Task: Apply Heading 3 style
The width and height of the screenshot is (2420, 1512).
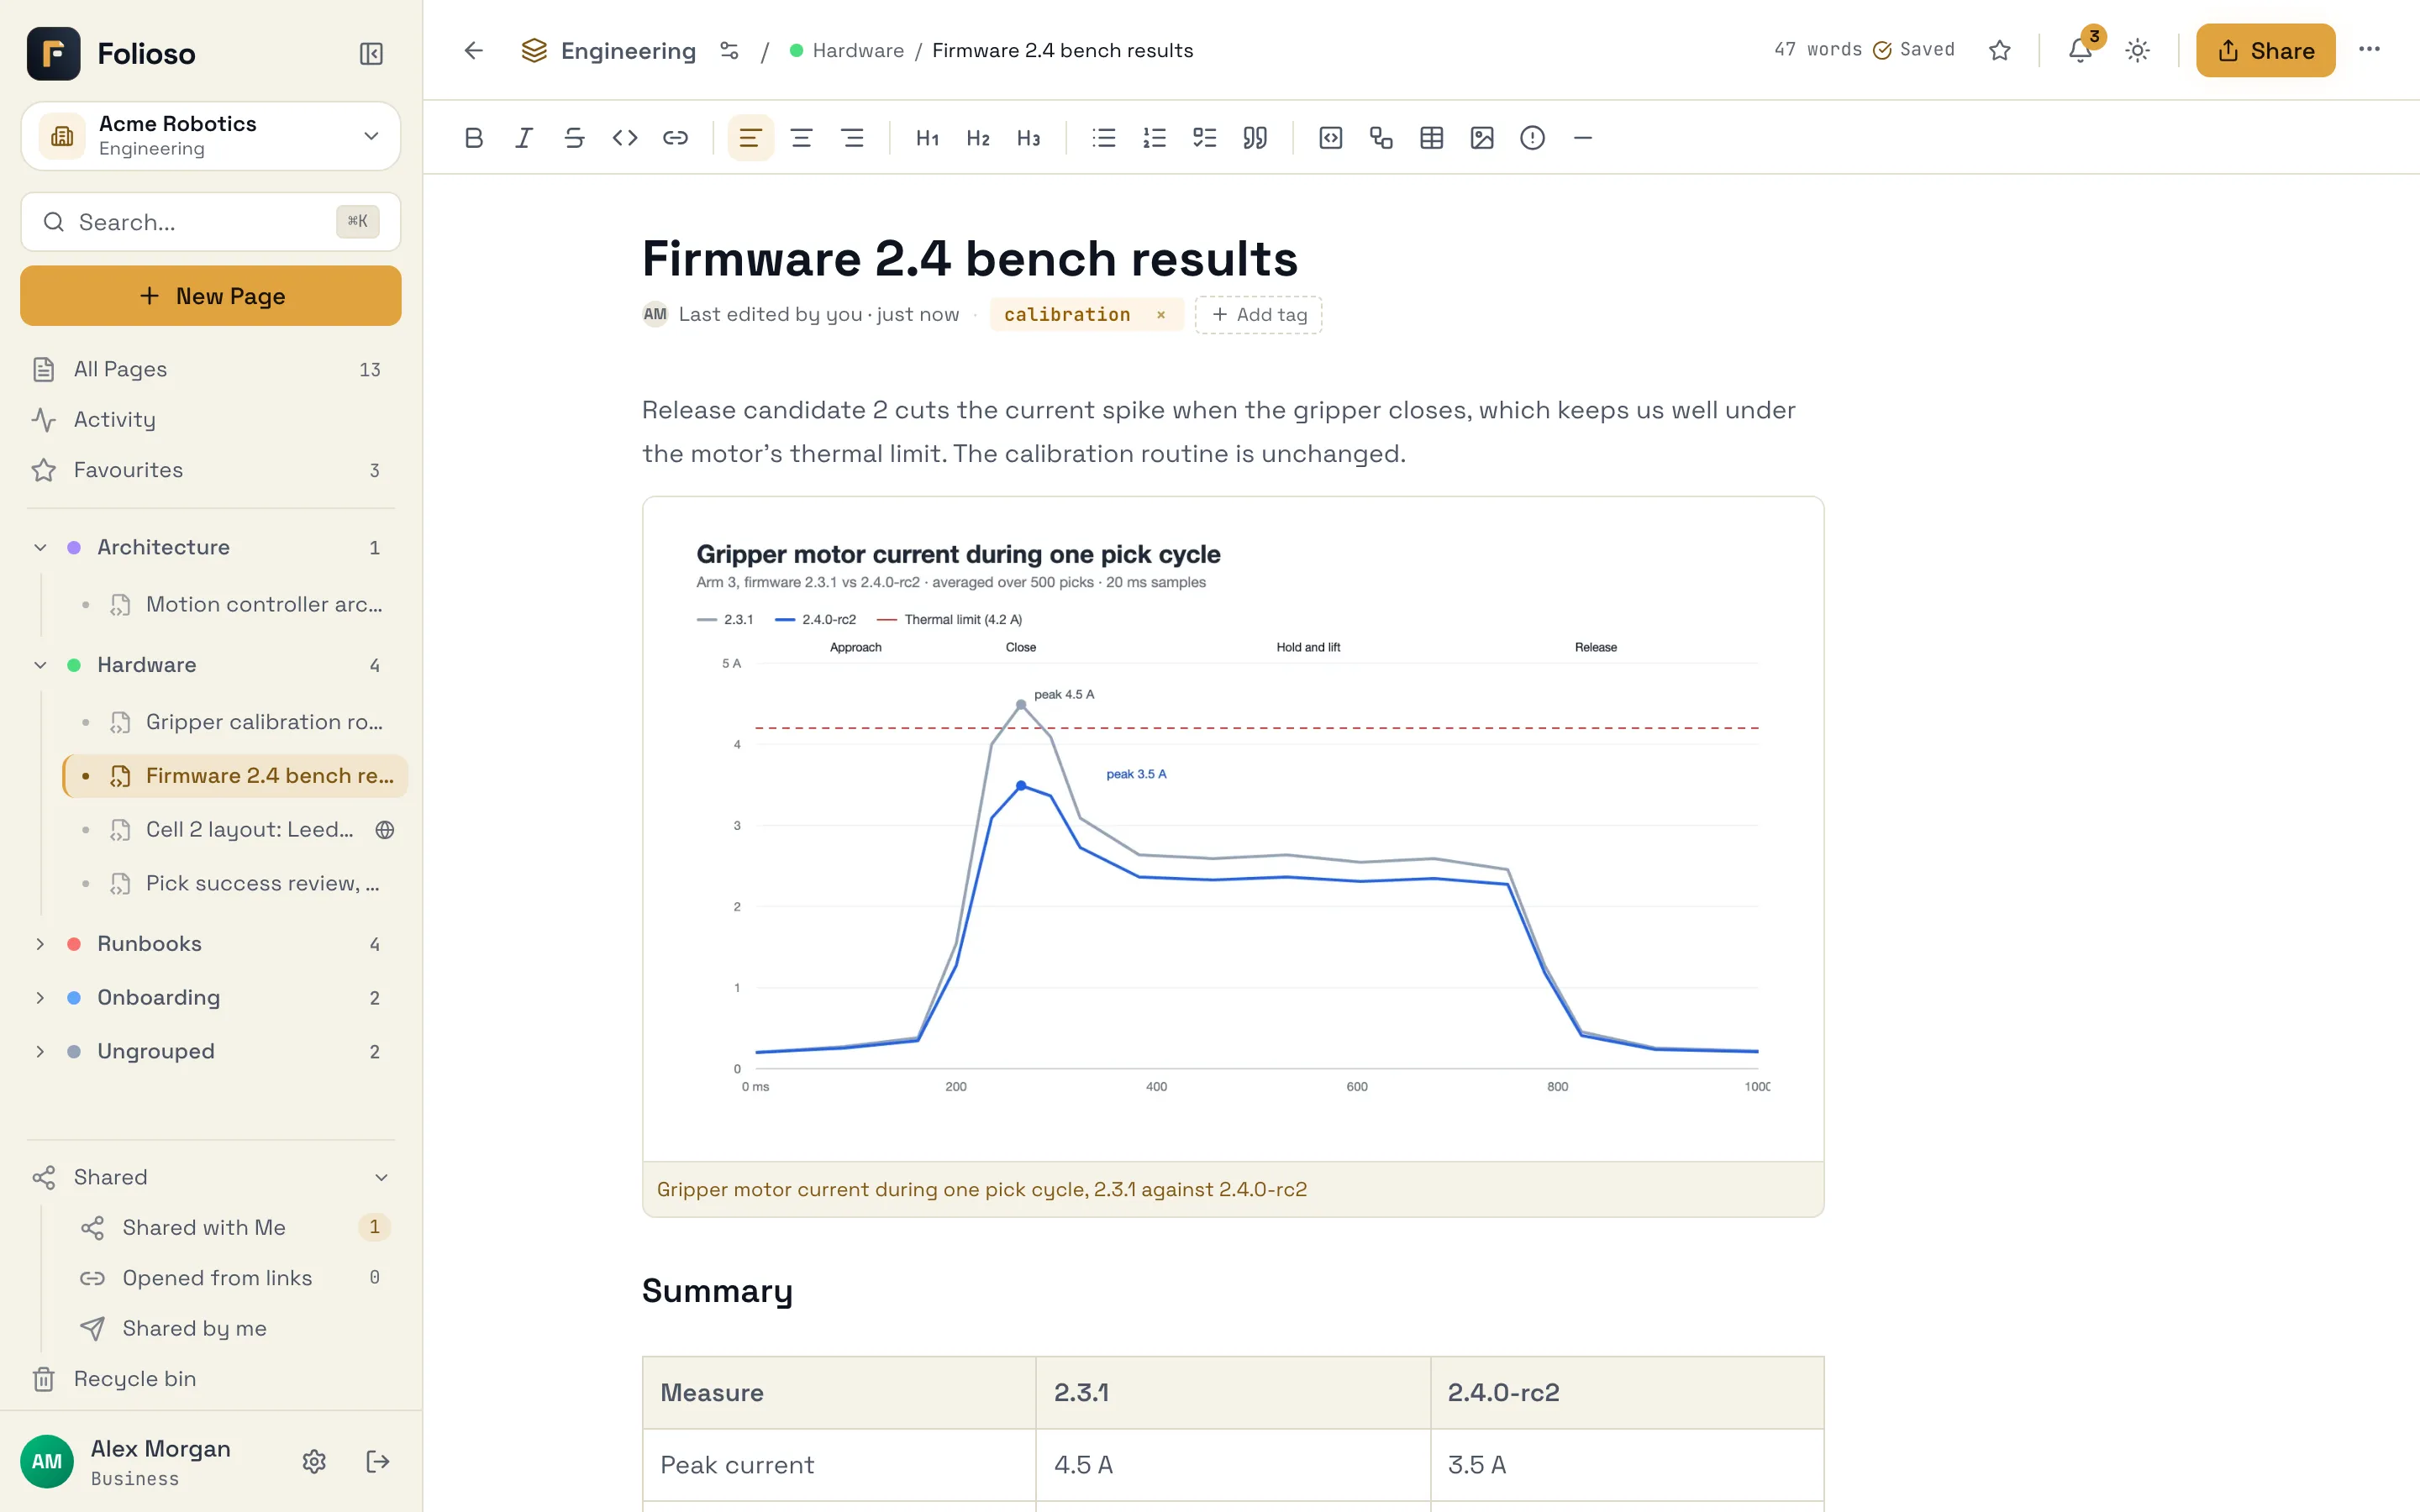Action: [x=1028, y=138]
